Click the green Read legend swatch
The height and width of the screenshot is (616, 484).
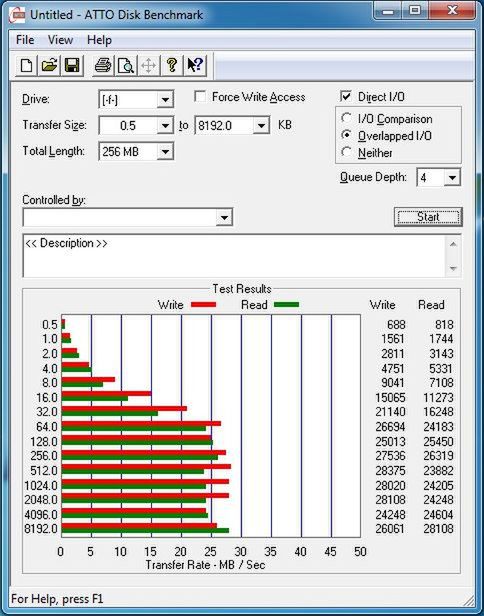point(286,304)
